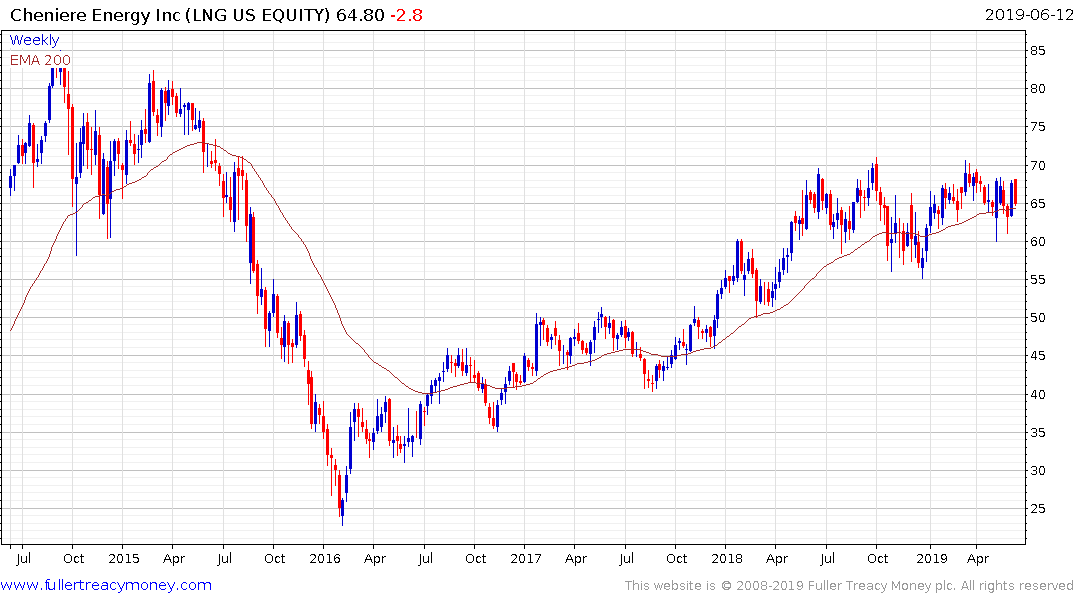This screenshot has width=1075, height=600.
Task: Select the 'EMA 200' indicator label
Action: [40, 60]
